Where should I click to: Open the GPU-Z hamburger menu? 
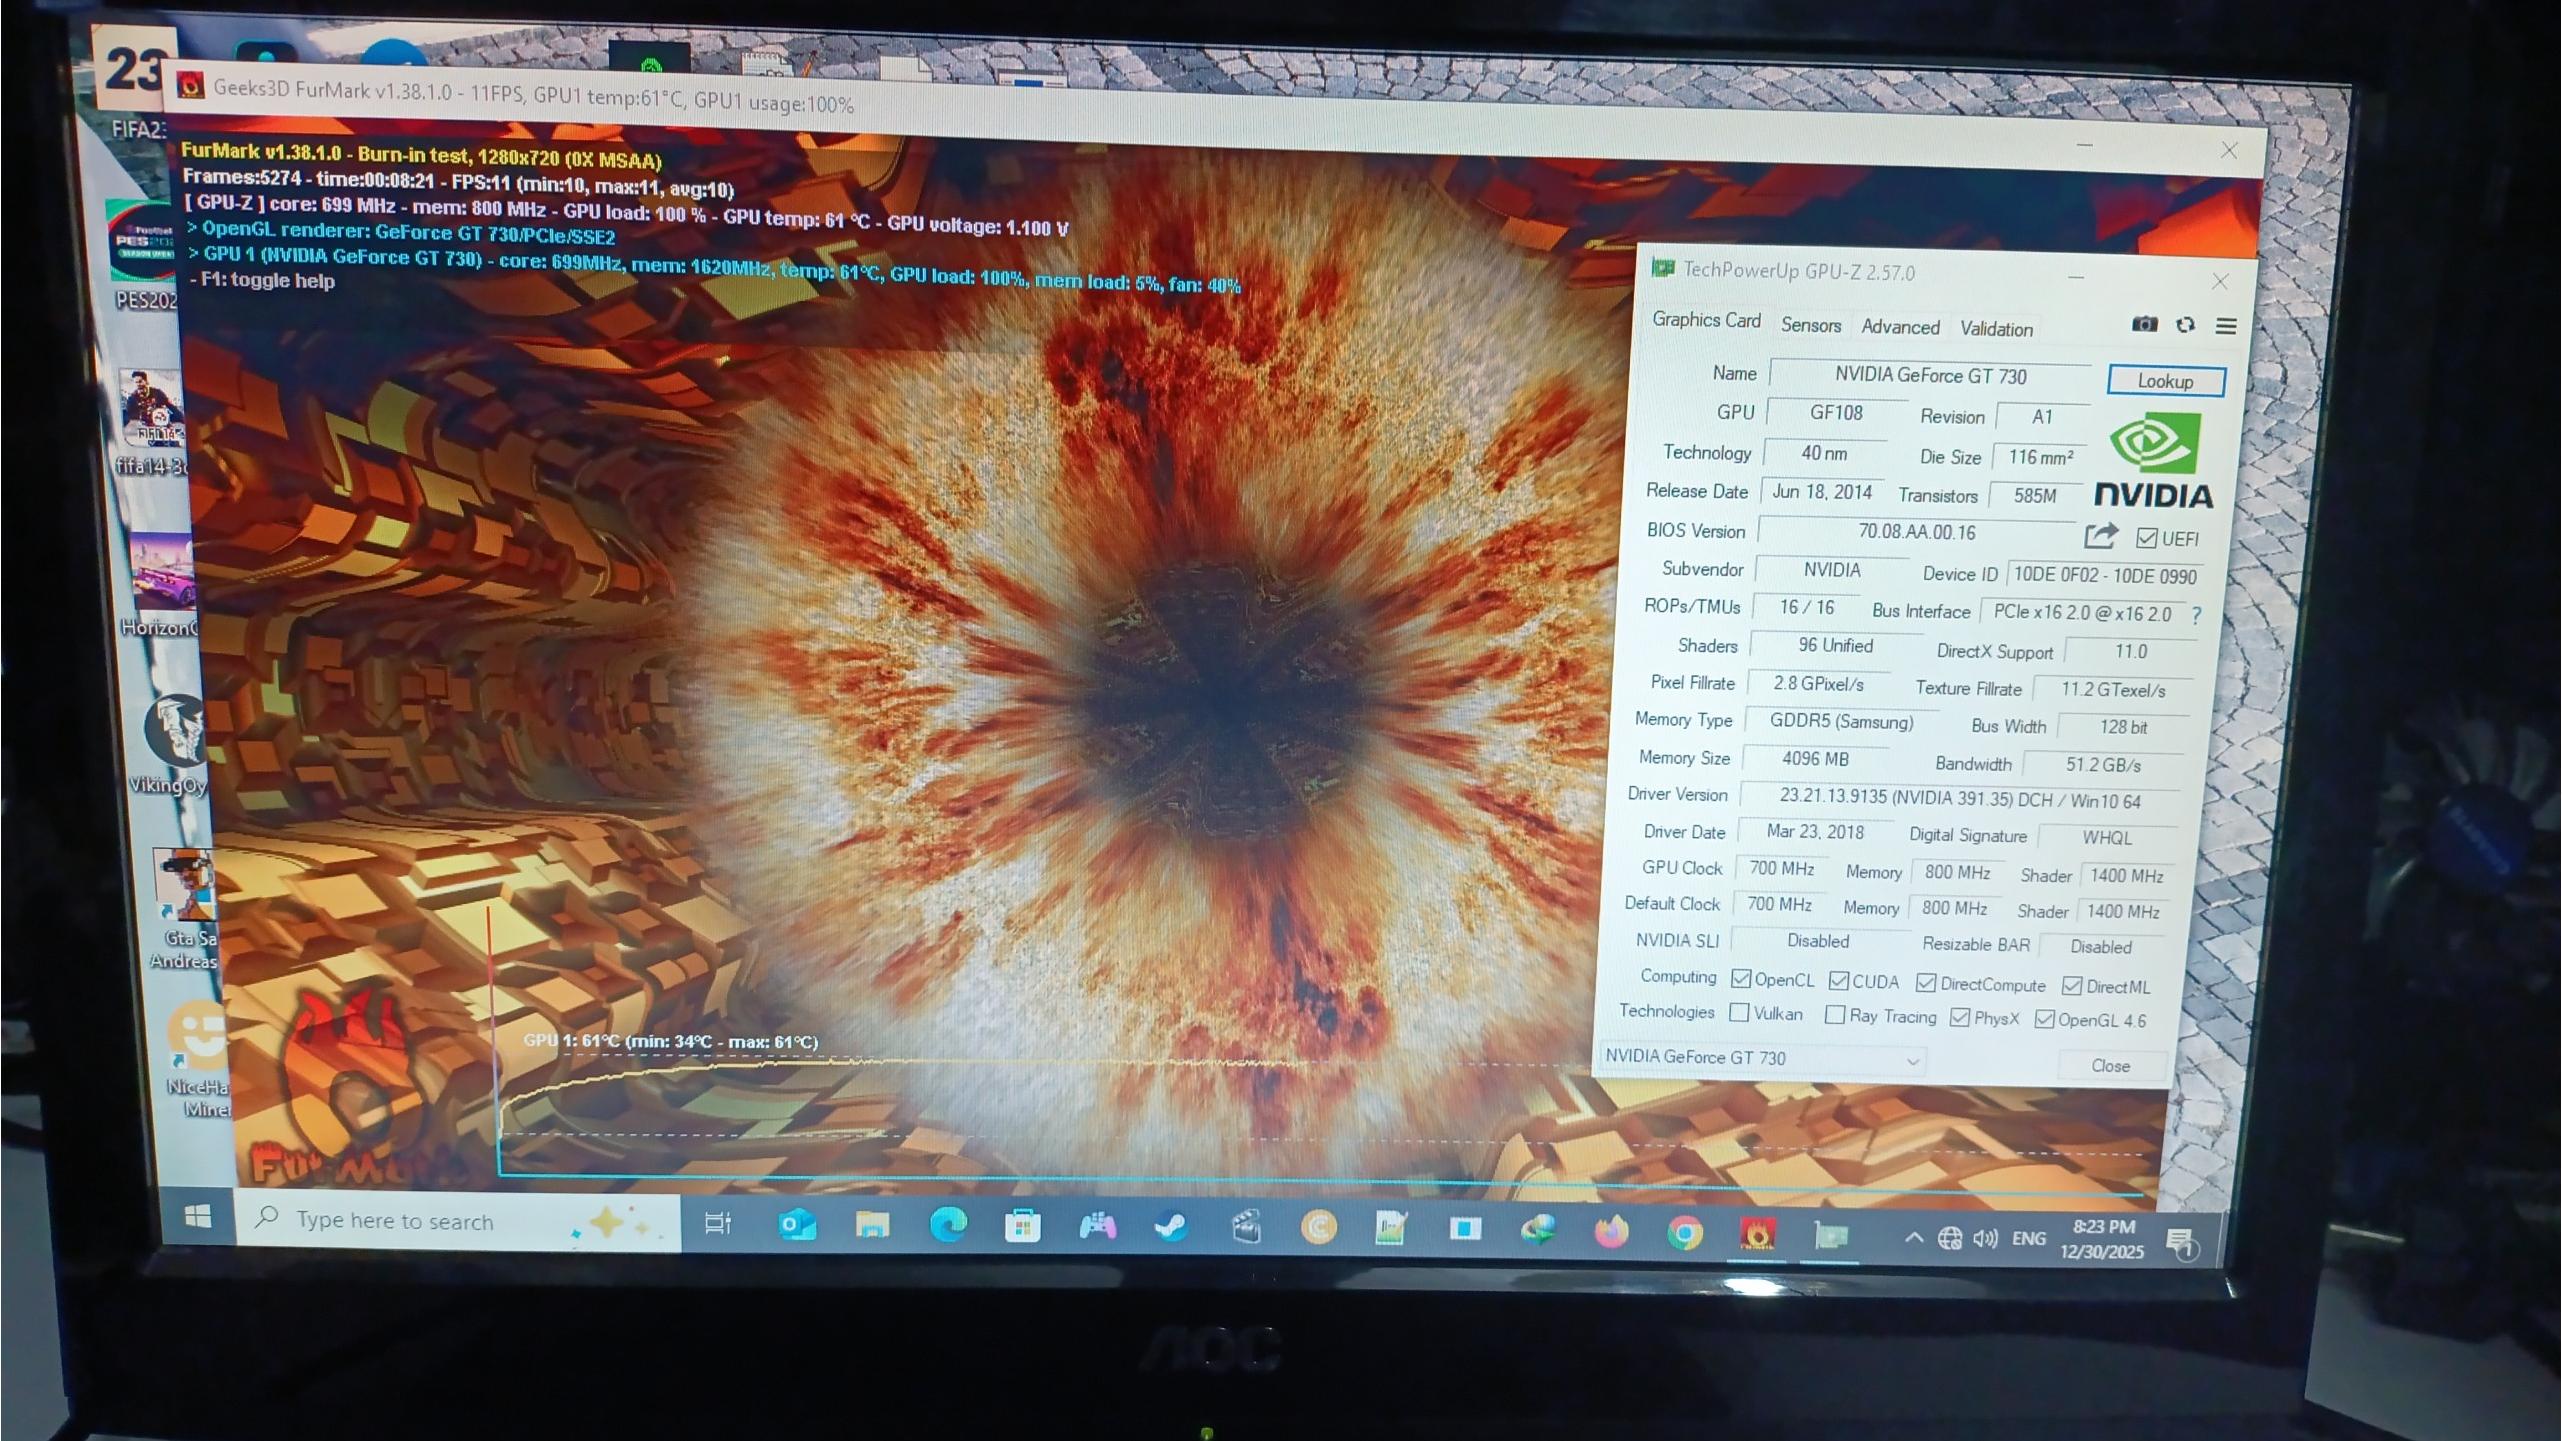click(x=2226, y=326)
